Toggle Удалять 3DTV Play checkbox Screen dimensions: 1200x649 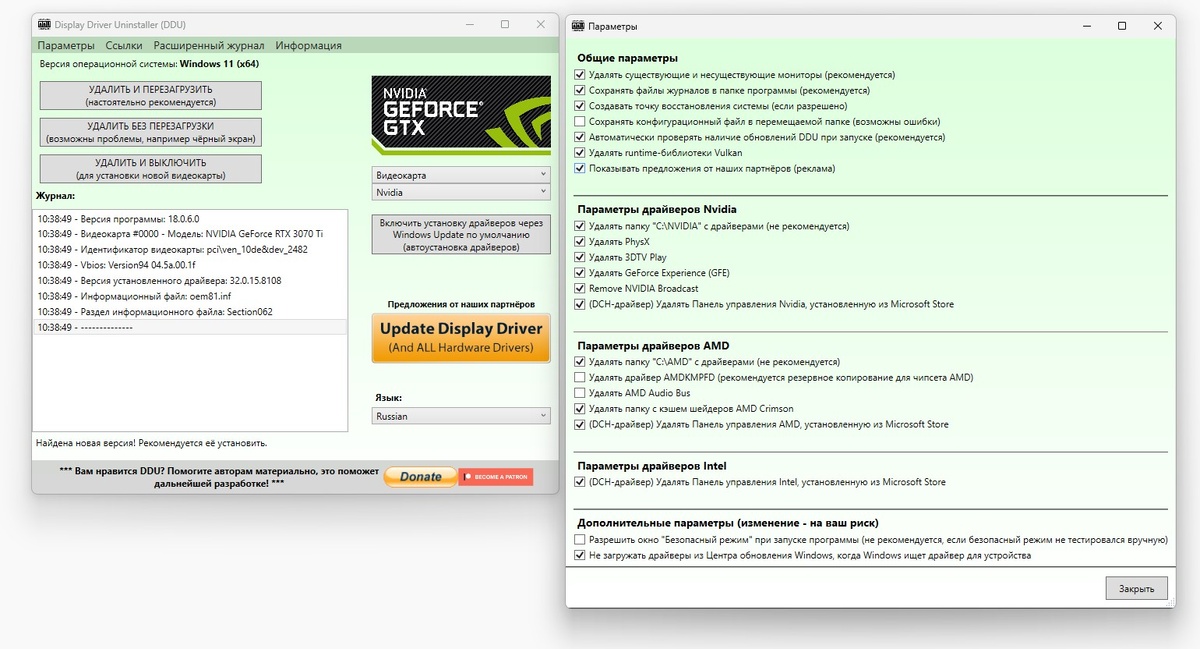580,257
